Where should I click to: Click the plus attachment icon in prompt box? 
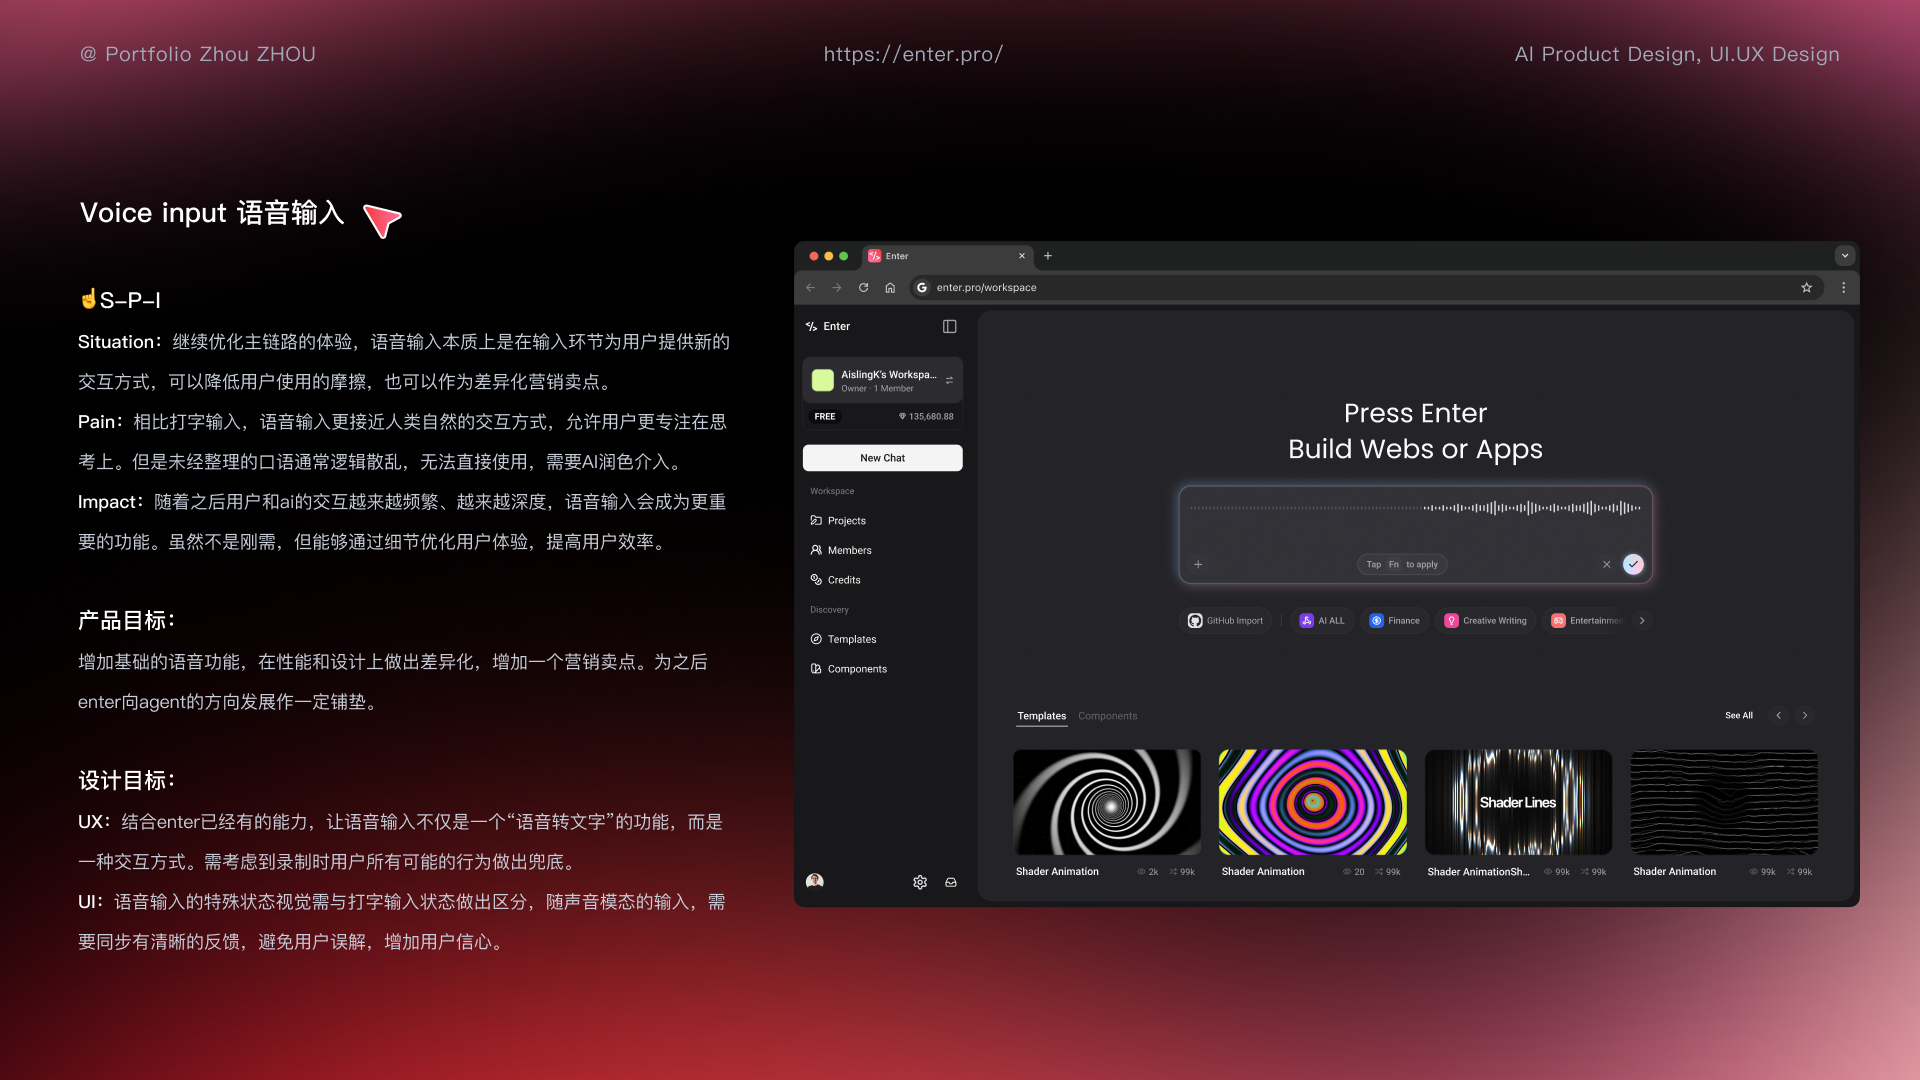tap(1198, 564)
